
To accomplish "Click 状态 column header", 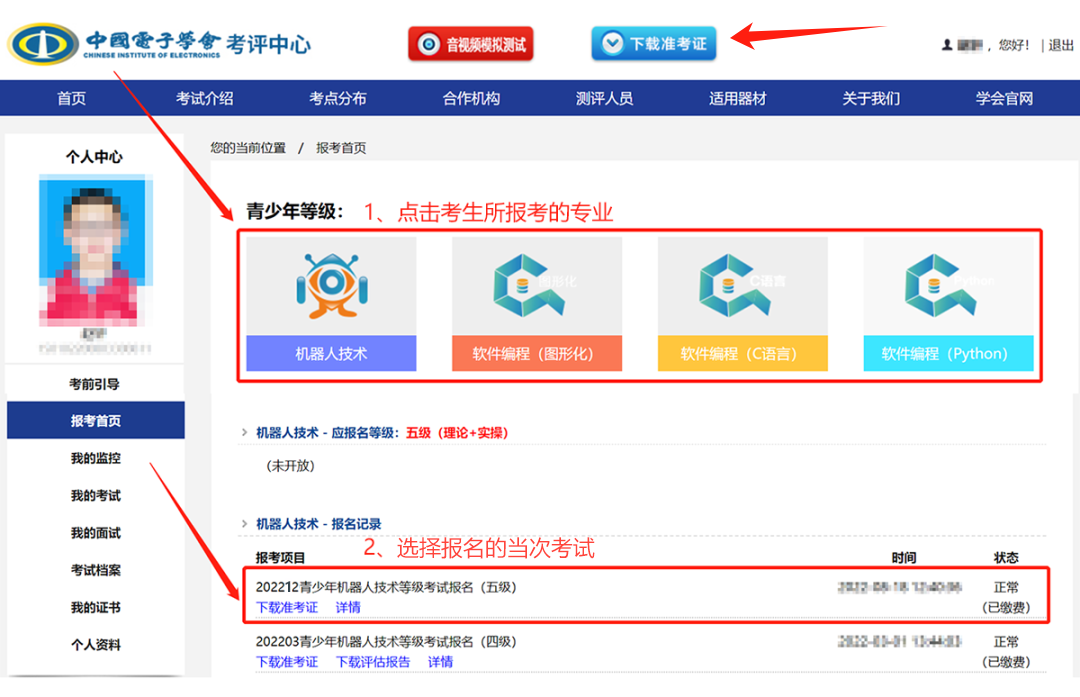I will pos(1006,558).
